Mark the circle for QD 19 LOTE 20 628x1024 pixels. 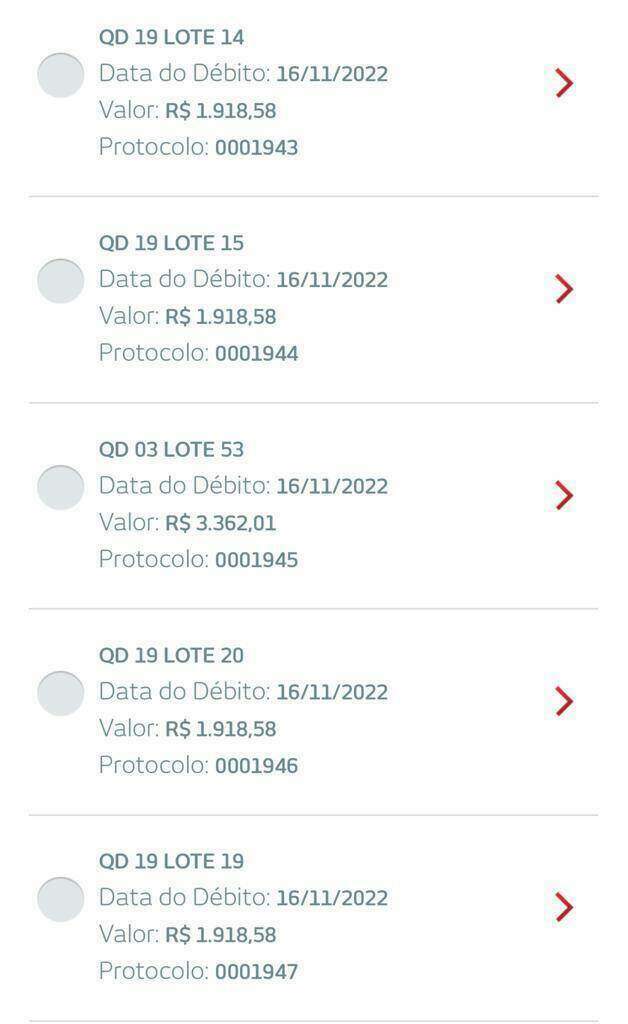(60, 693)
